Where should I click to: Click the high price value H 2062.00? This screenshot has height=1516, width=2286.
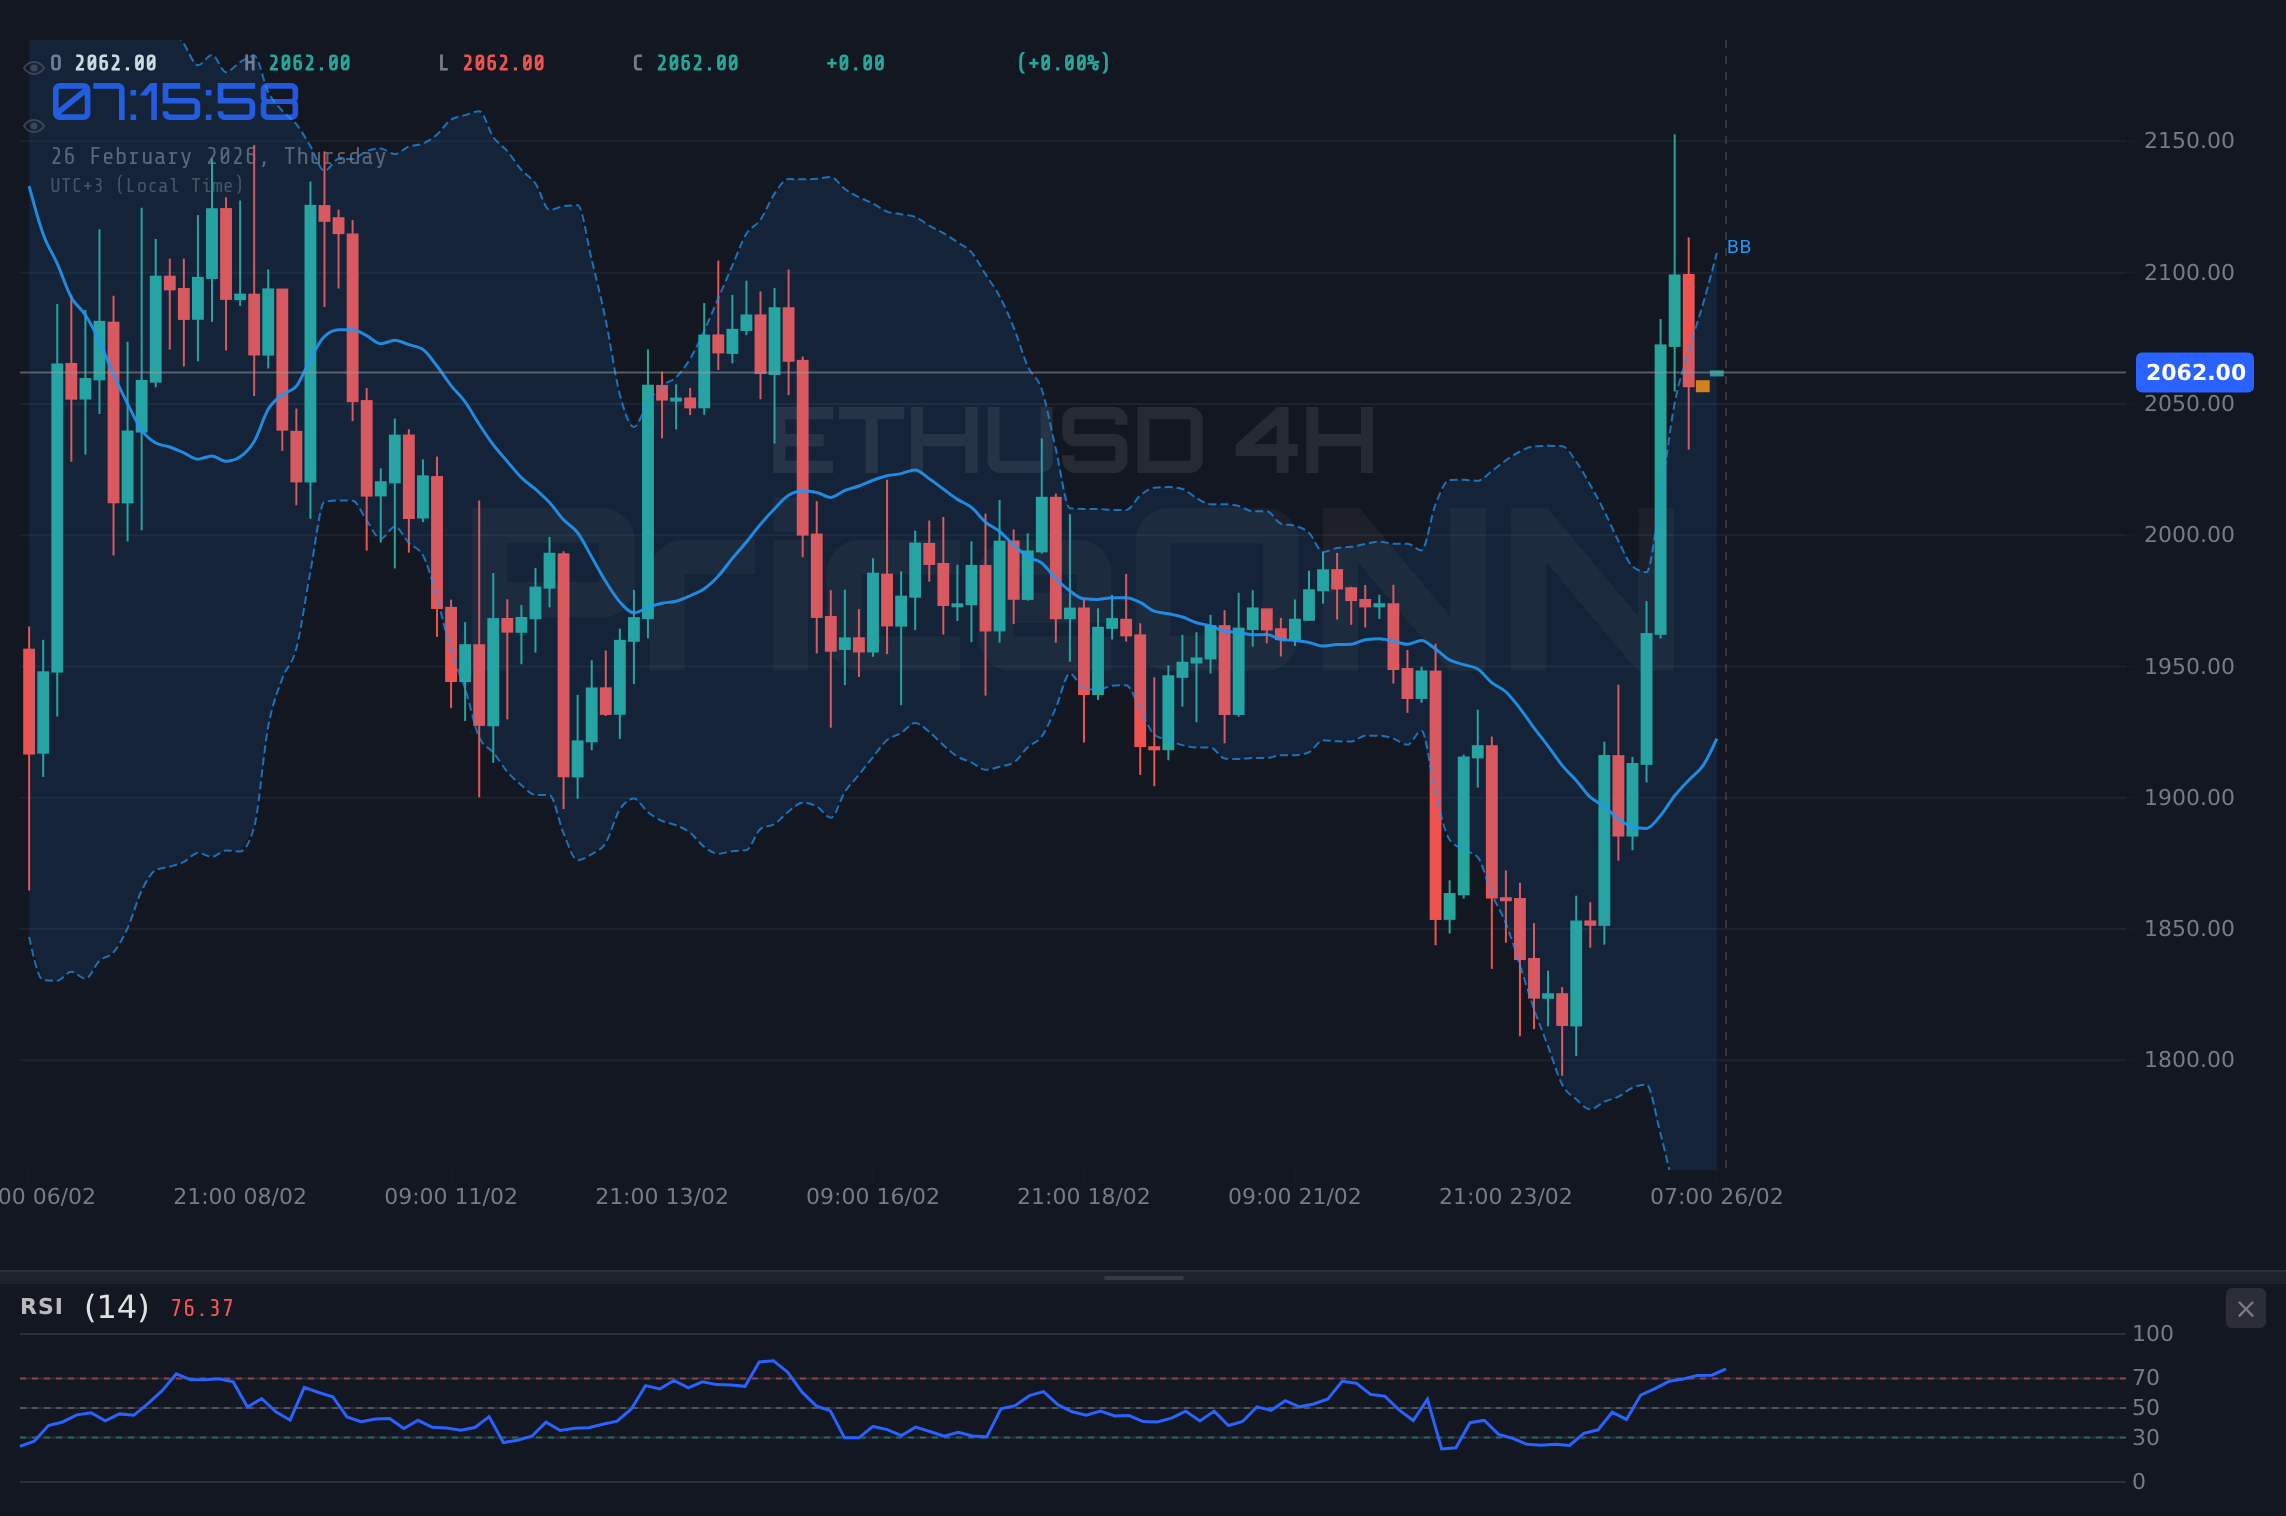click(298, 62)
